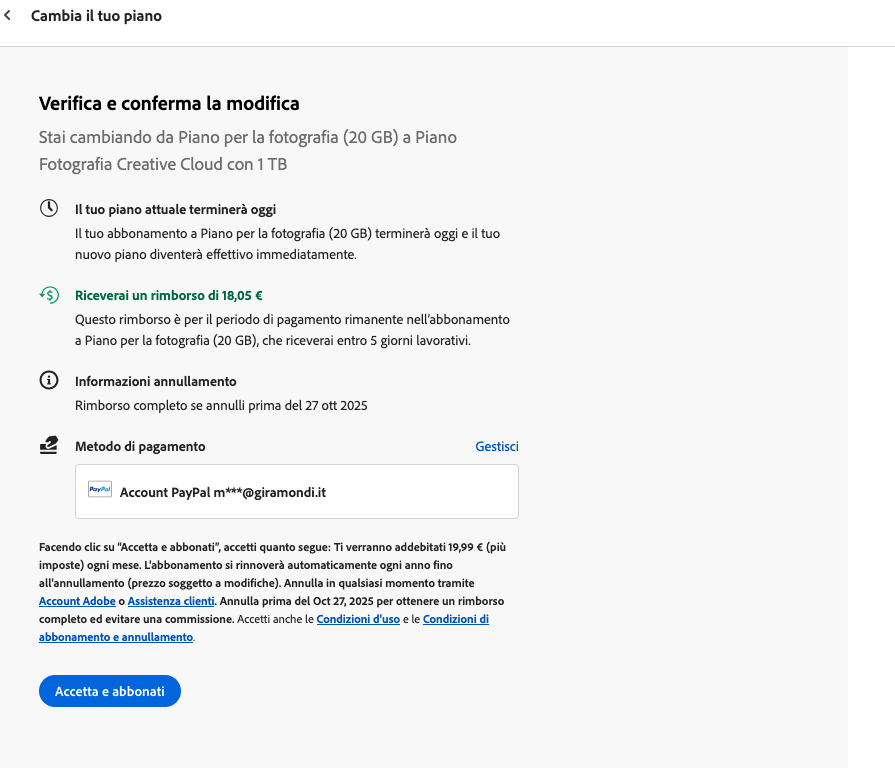Screen dimensions: 895x768
Task: Click the clock icon beside current plan notice
Action: (49, 208)
